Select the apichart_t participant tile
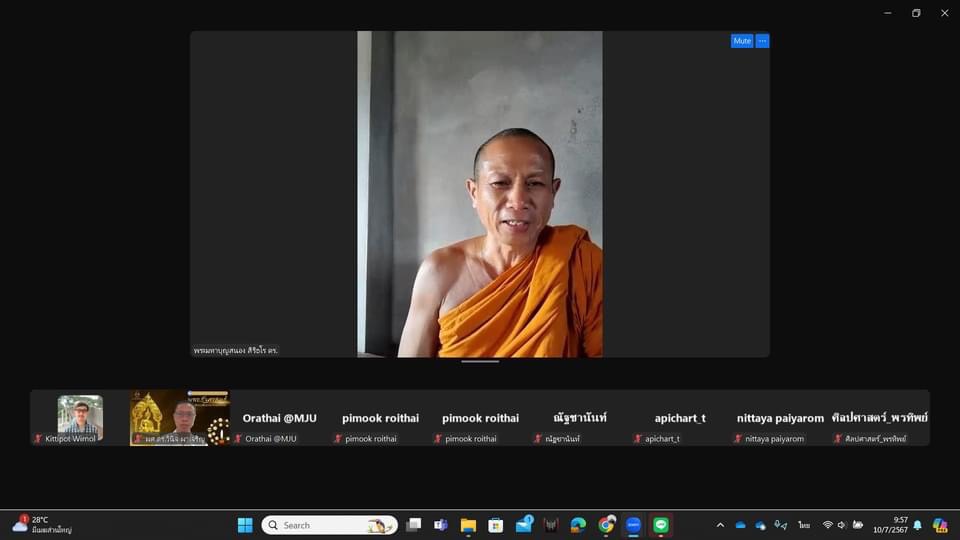960x540 pixels. point(680,418)
